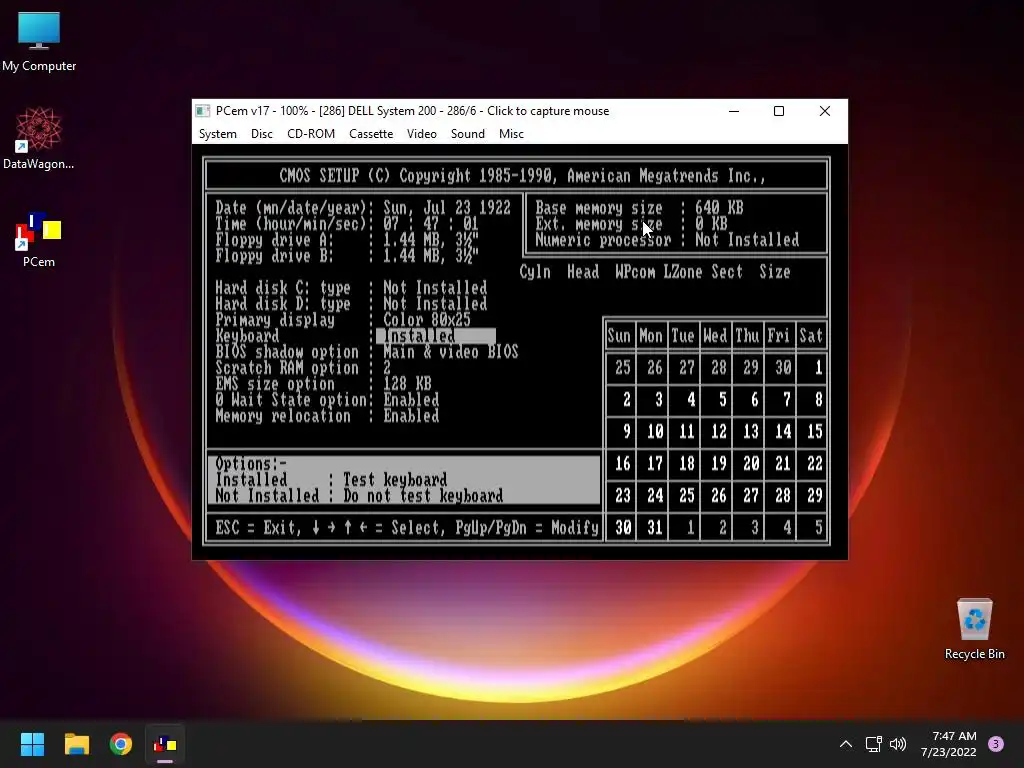Image resolution: width=1024 pixels, height=768 pixels.
Task: Open the Cassette menu
Action: [x=371, y=134]
